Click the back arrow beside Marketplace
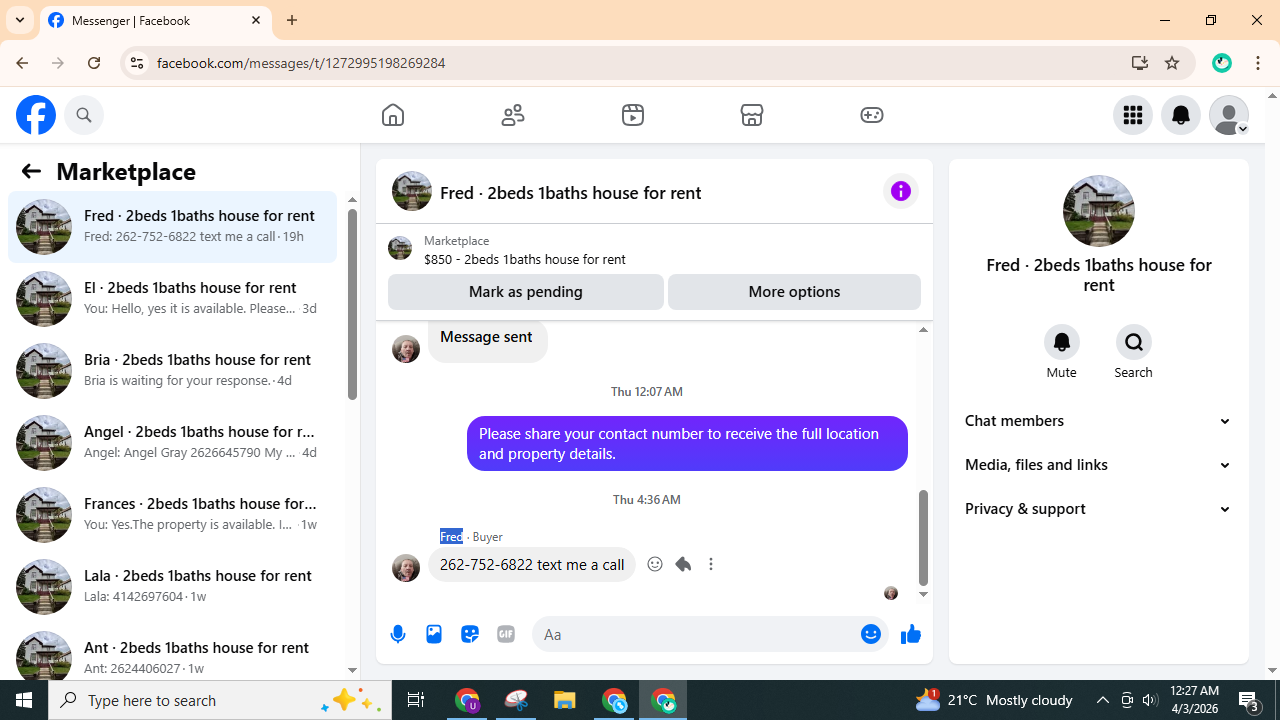1280x720 pixels. [31, 171]
